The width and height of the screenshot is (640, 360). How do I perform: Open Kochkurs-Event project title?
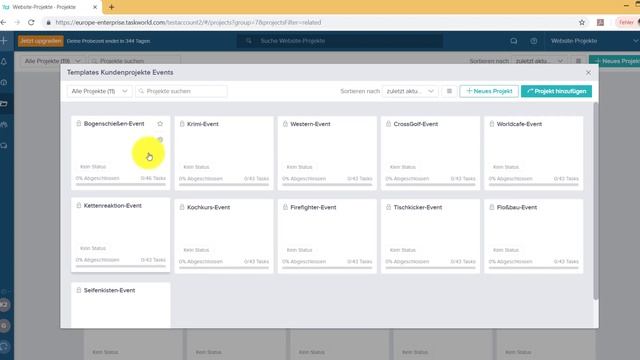pyautogui.click(x=208, y=207)
